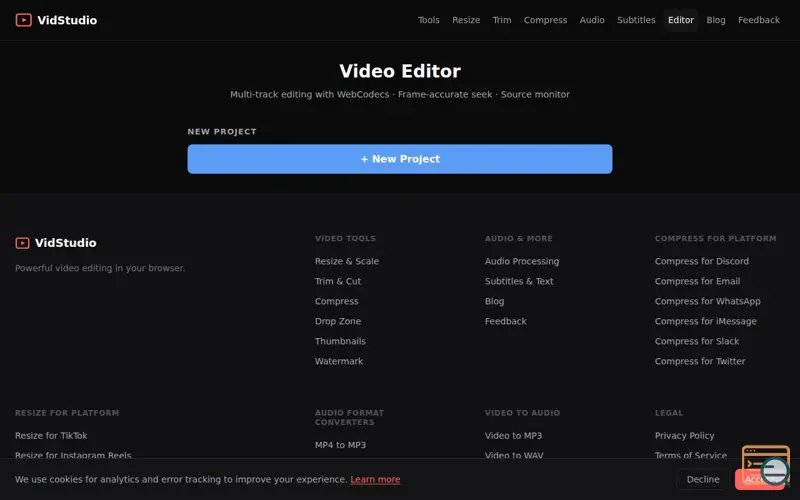
Task: Open Compress for WhatsApp link
Action: point(707,301)
